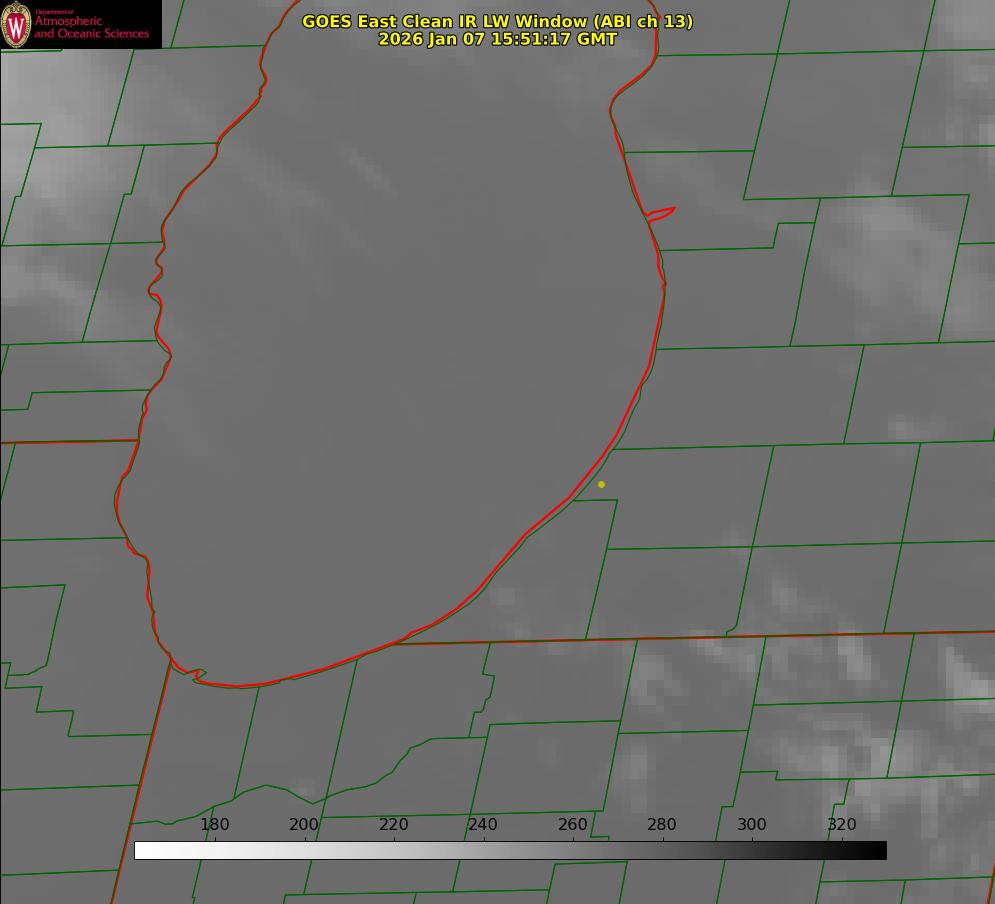Screen dimensions: 995x904
Task: Click the 2026 Jan 07 15:51:17 GMT timestamp
Action: (x=498, y=39)
